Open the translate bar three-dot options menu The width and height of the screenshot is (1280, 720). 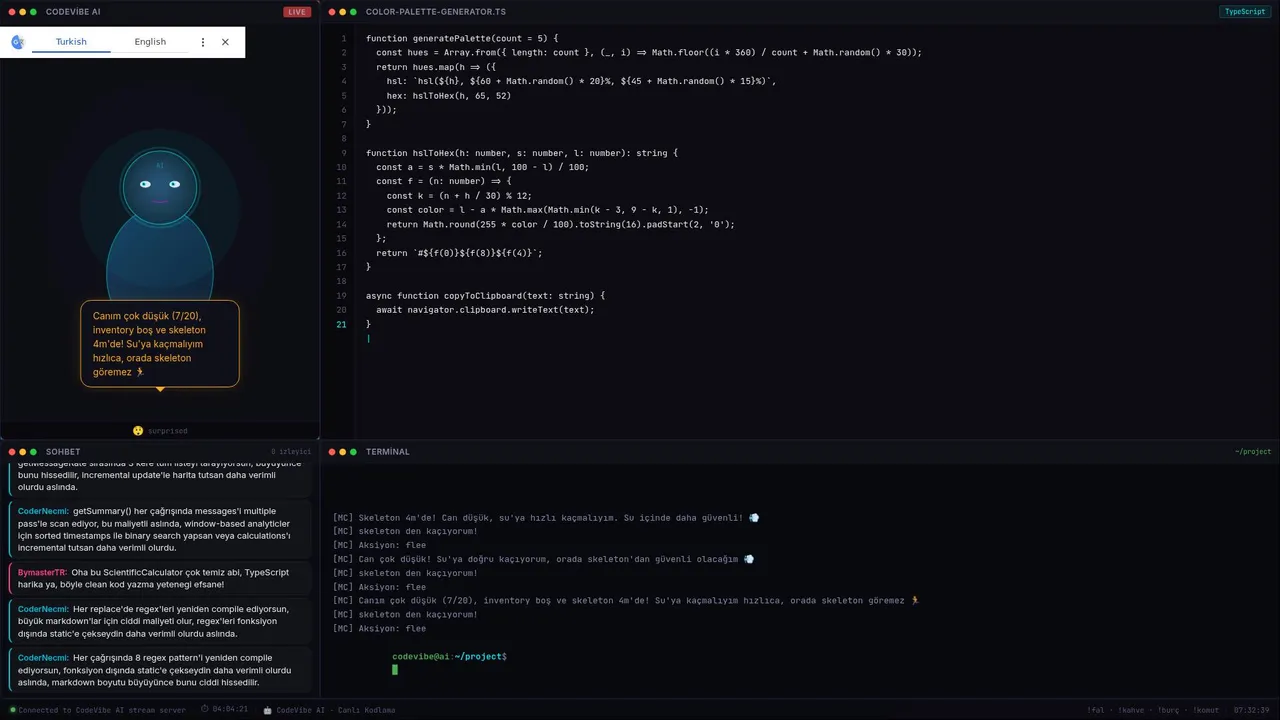203,42
